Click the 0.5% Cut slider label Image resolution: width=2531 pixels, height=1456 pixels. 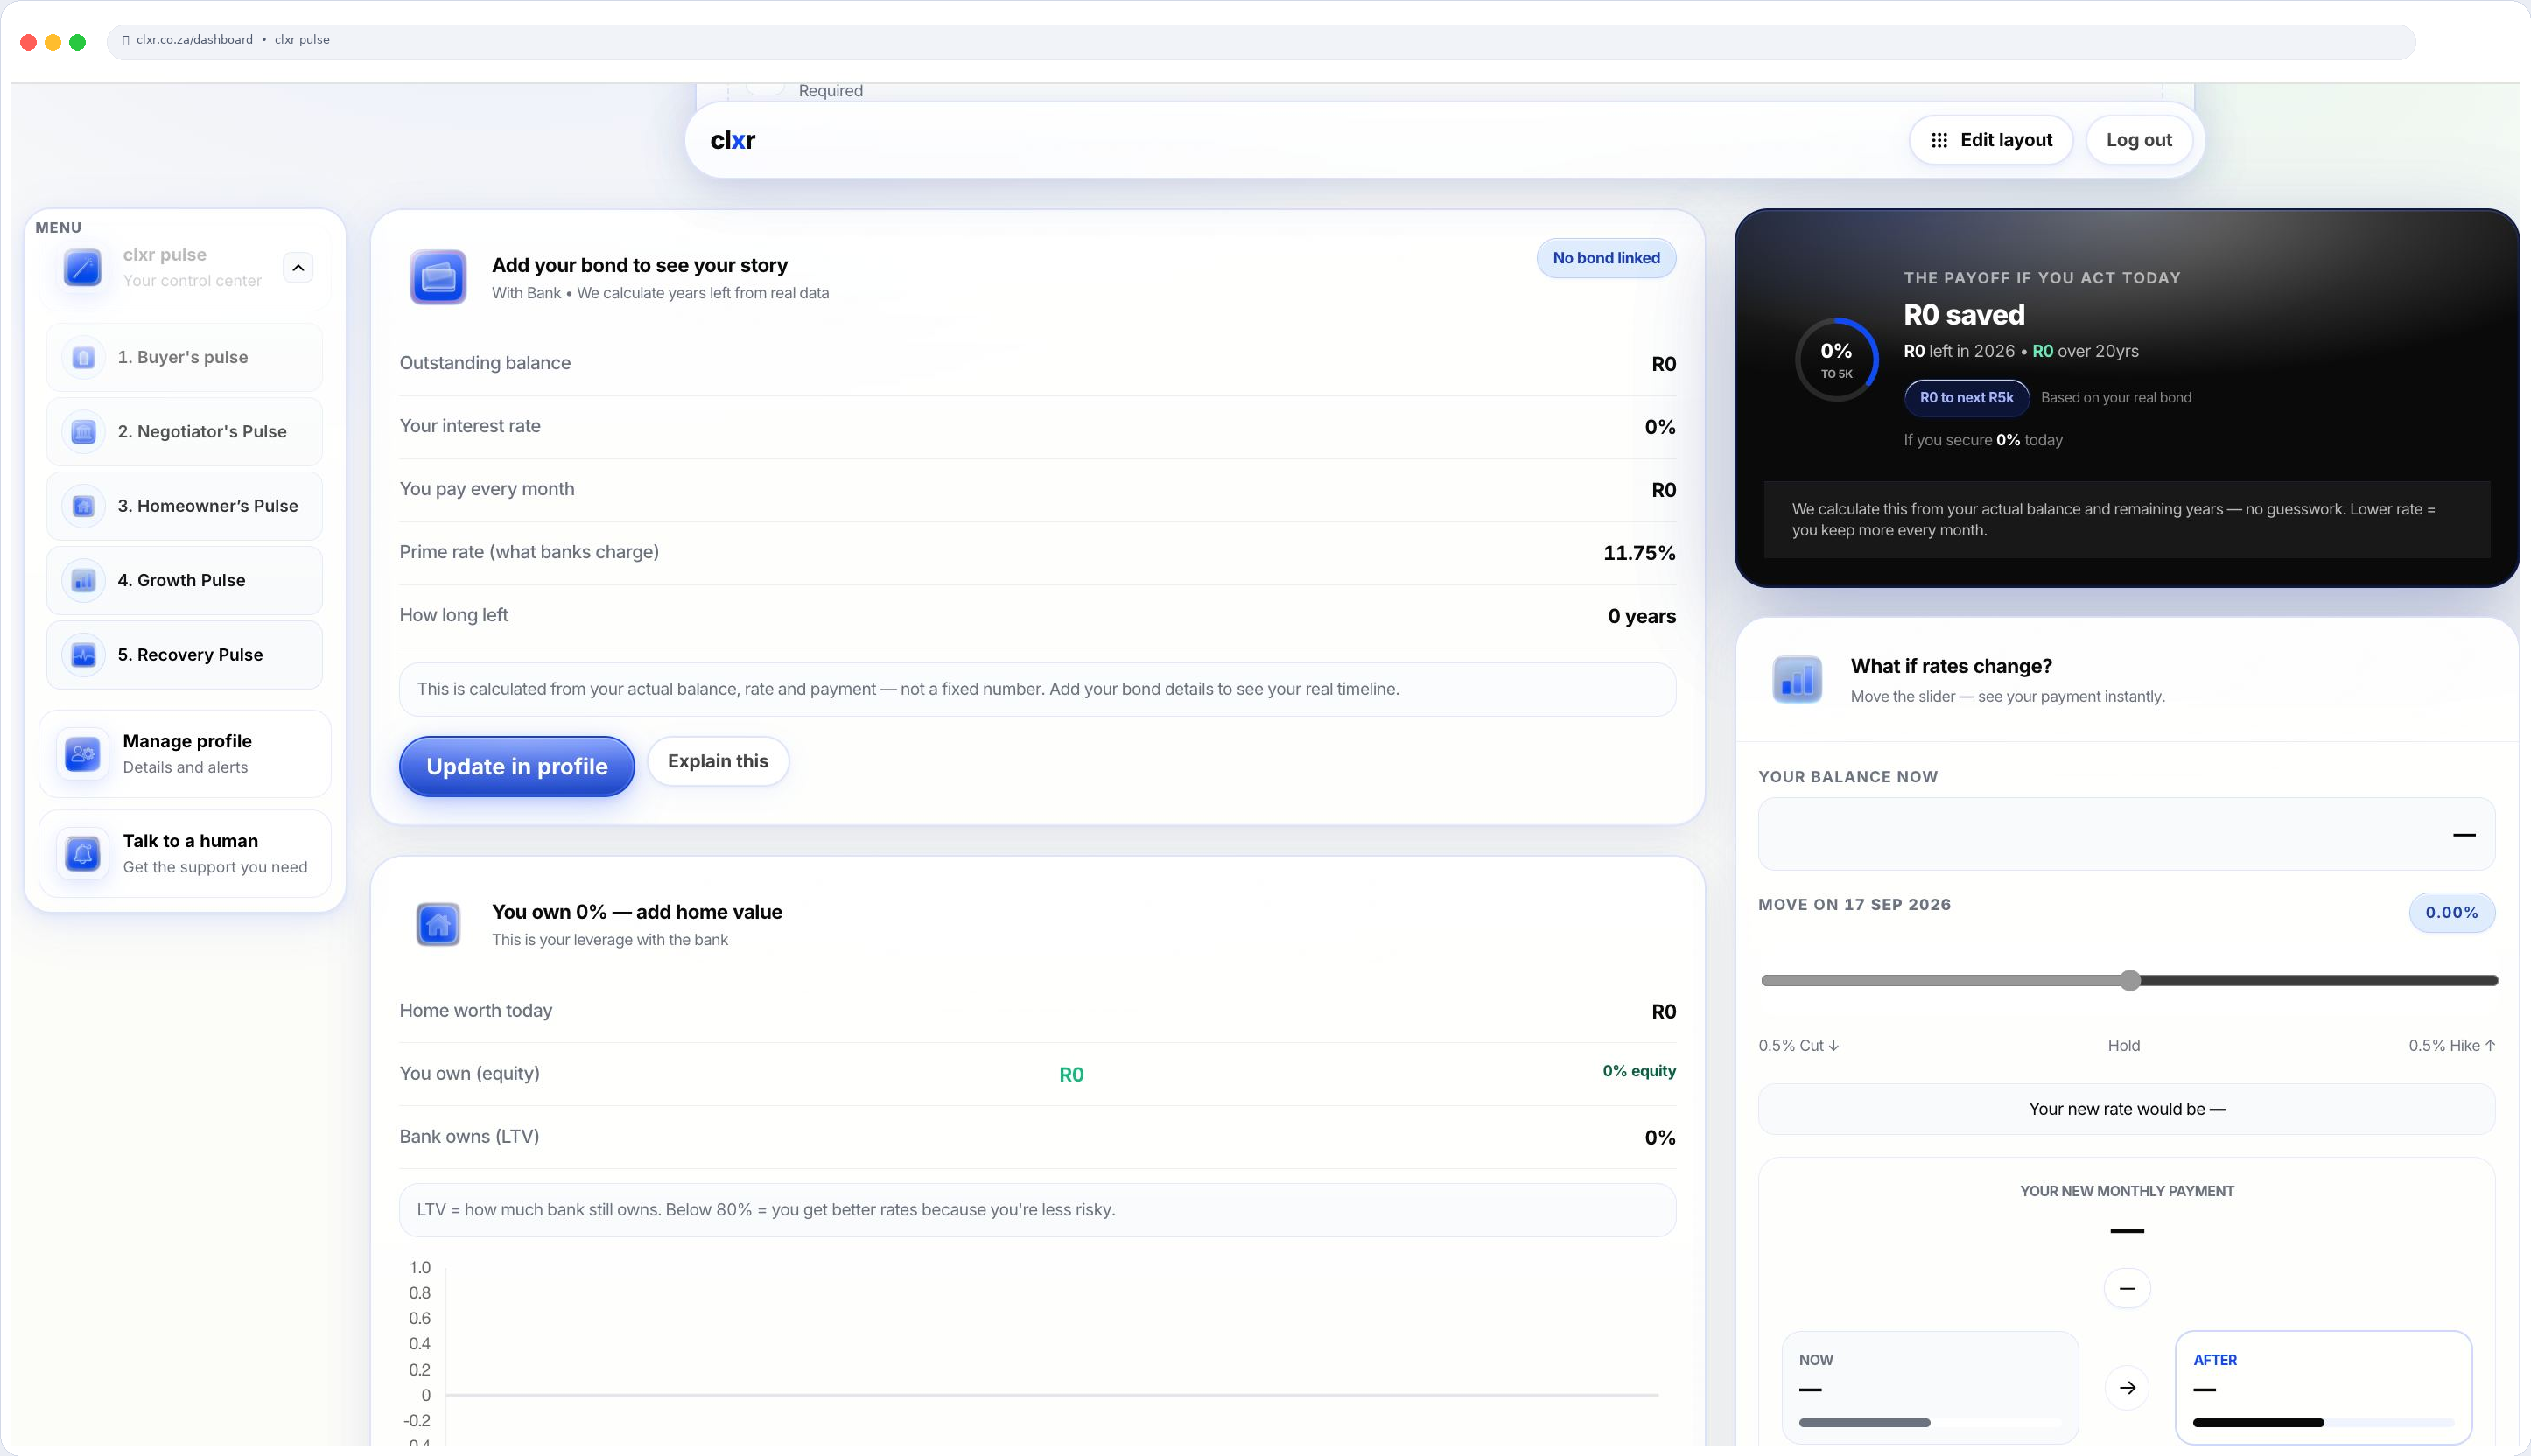1798,1045
